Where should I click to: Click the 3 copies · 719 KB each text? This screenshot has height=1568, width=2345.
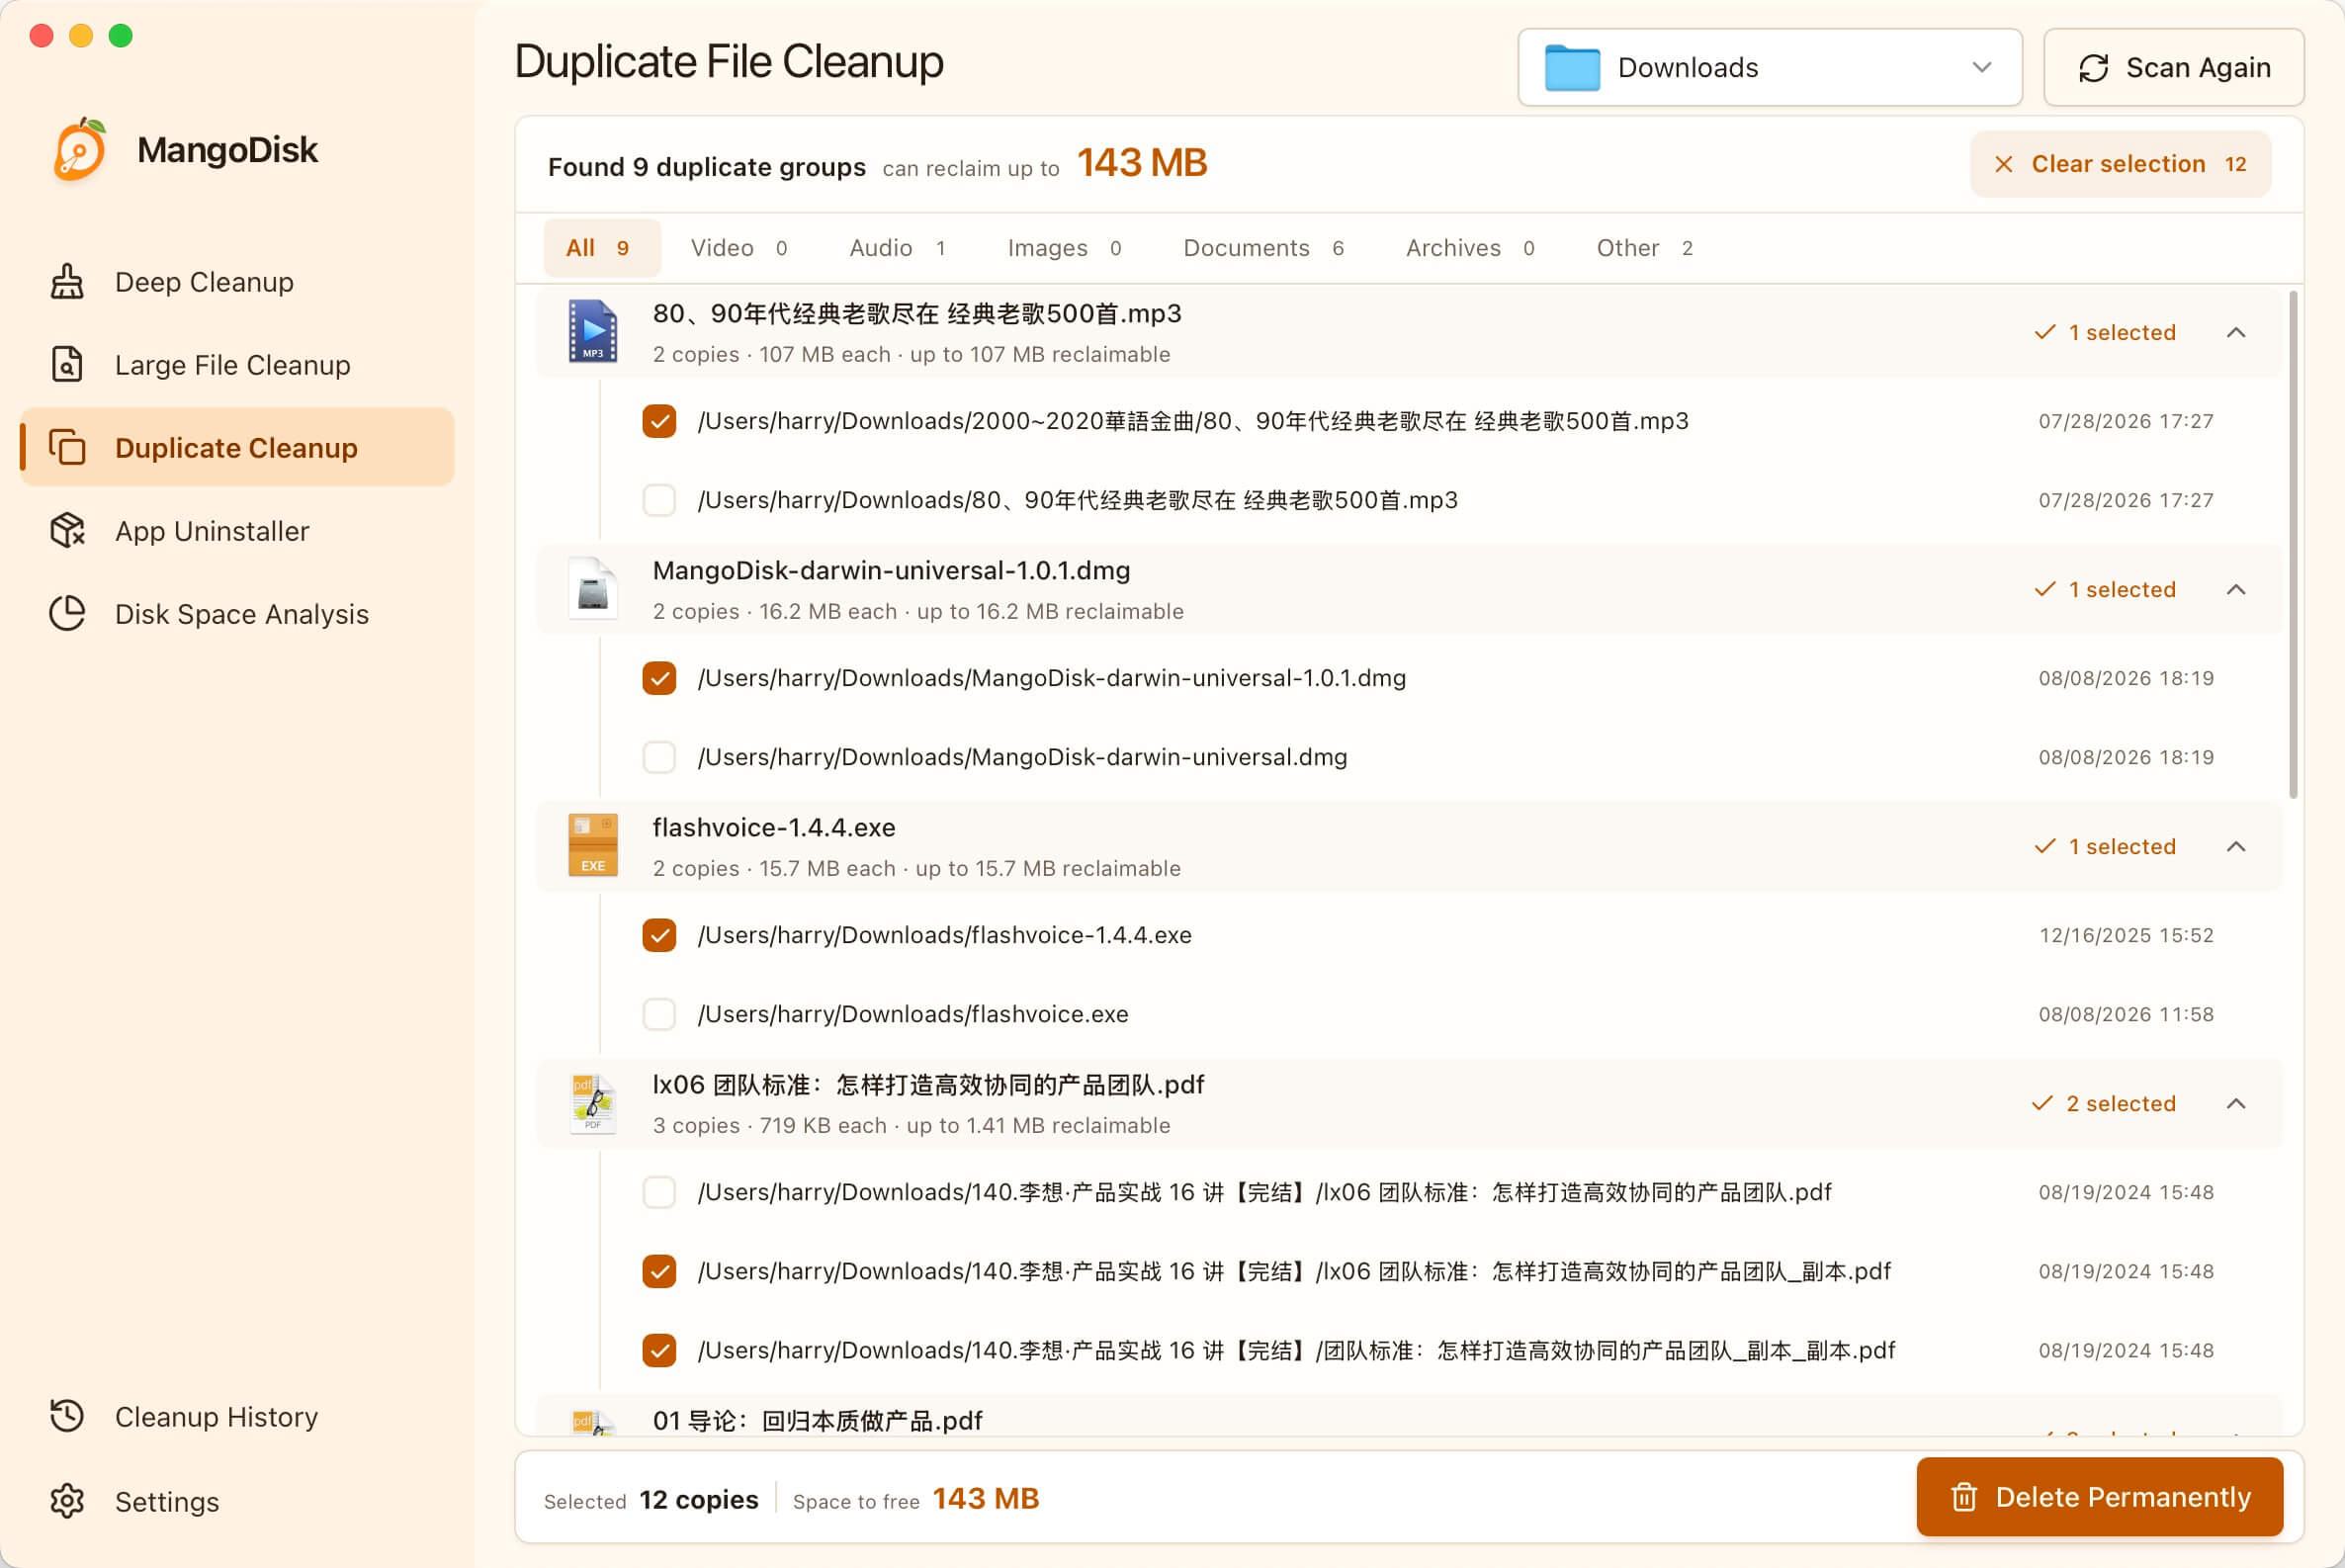tap(770, 1125)
